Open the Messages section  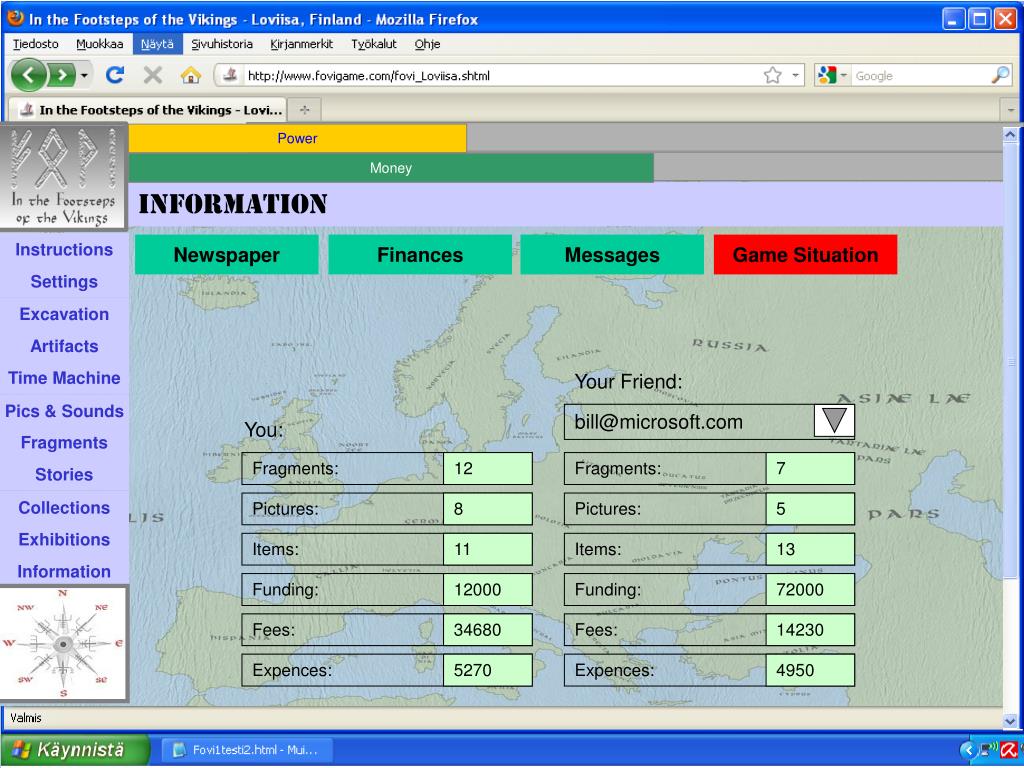pos(612,255)
